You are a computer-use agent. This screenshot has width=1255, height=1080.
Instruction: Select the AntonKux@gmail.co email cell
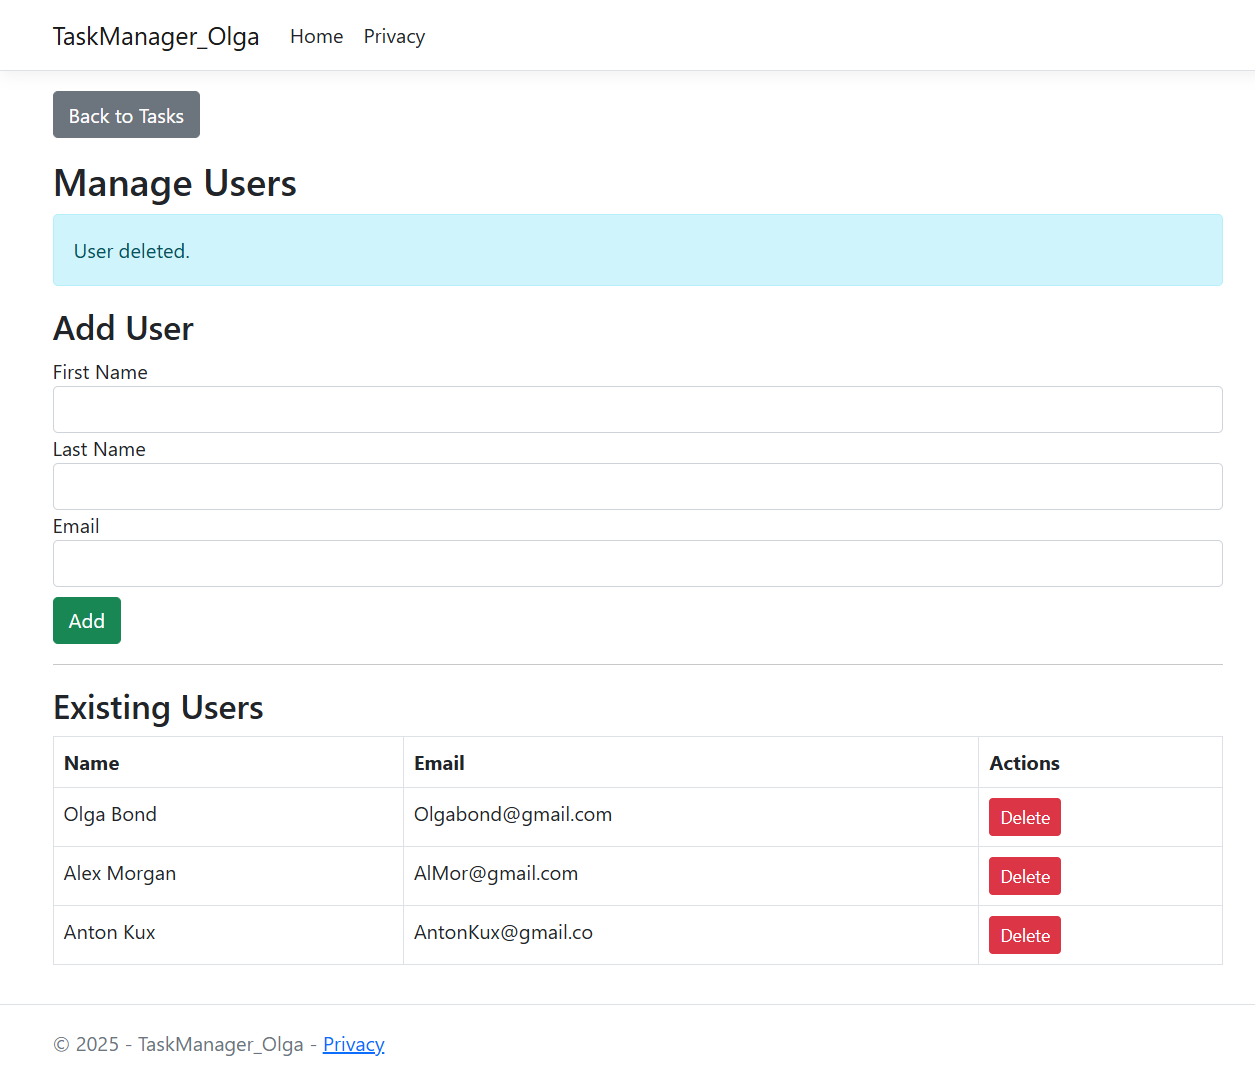[503, 933]
